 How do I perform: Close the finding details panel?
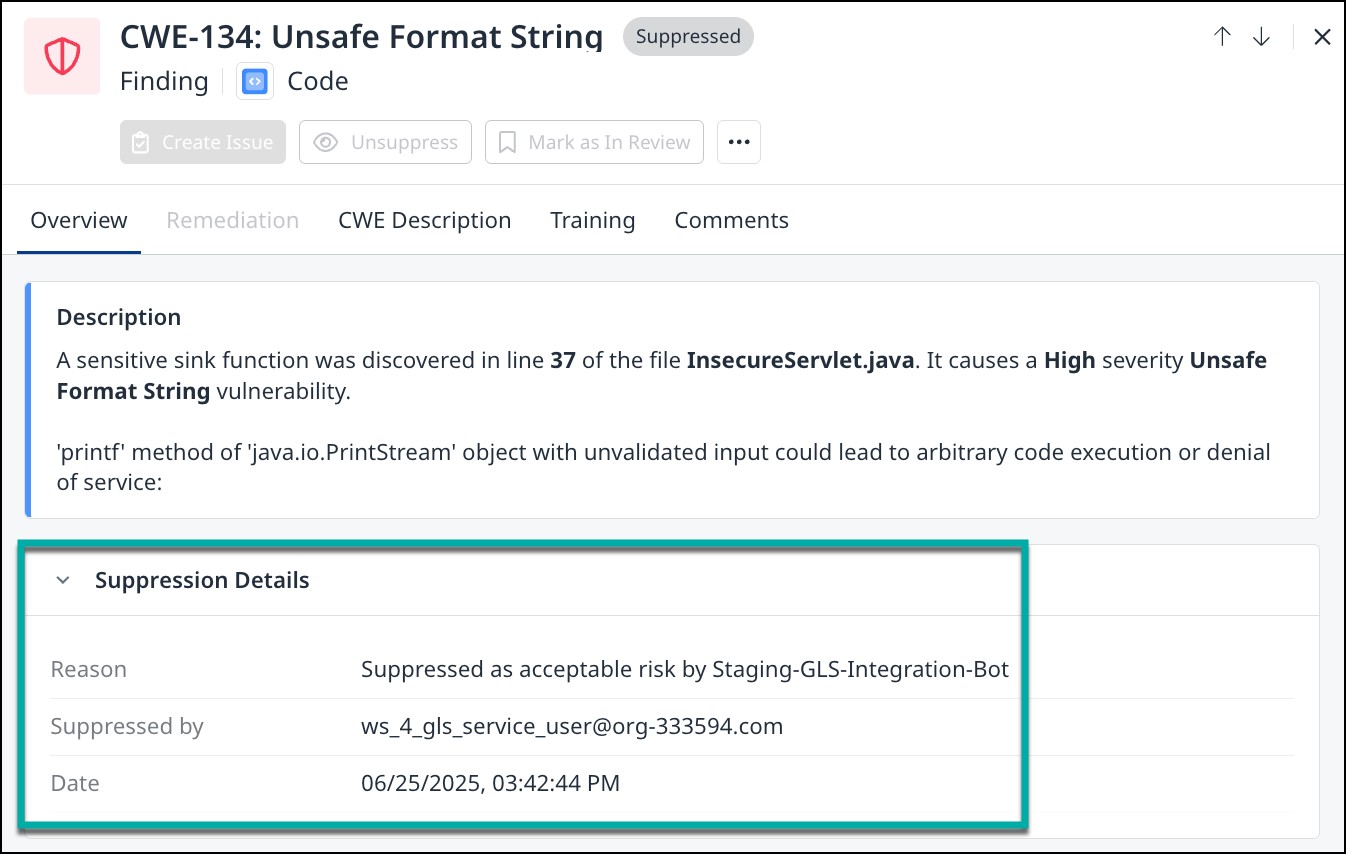(1321, 37)
